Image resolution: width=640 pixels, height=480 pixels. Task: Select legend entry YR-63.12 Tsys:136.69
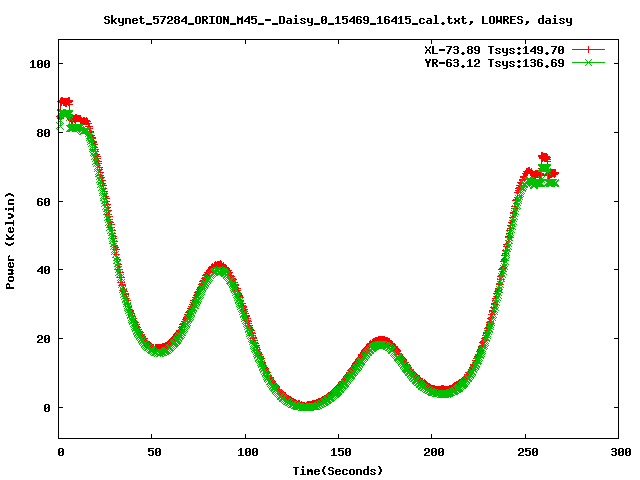[x=494, y=63]
